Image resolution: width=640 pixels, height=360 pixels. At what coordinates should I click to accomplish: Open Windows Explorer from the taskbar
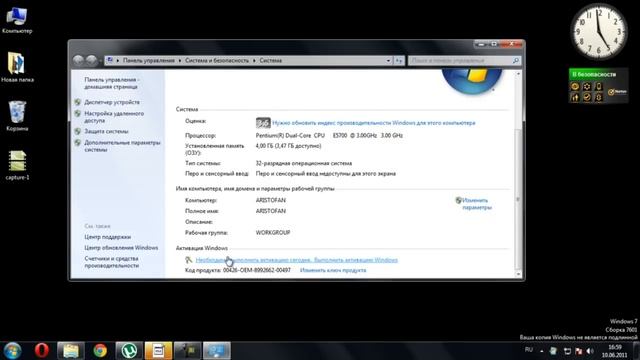point(71,351)
